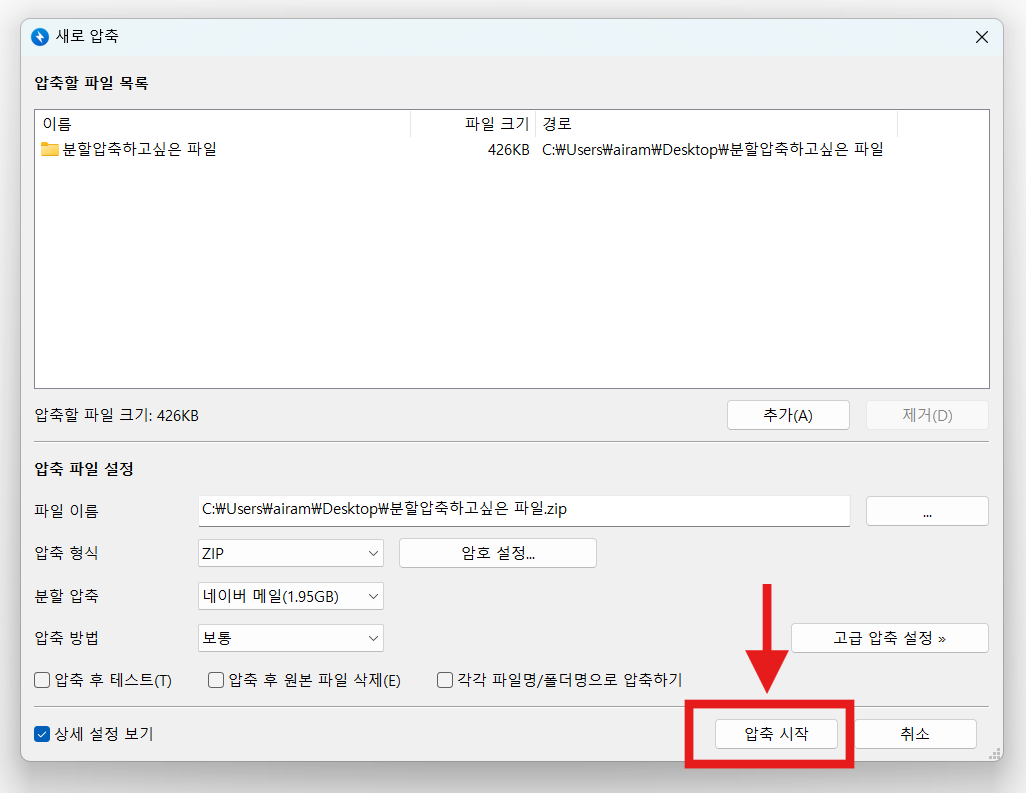Check 압축 후 원본 파일 삭제 option

pyautogui.click(x=215, y=679)
